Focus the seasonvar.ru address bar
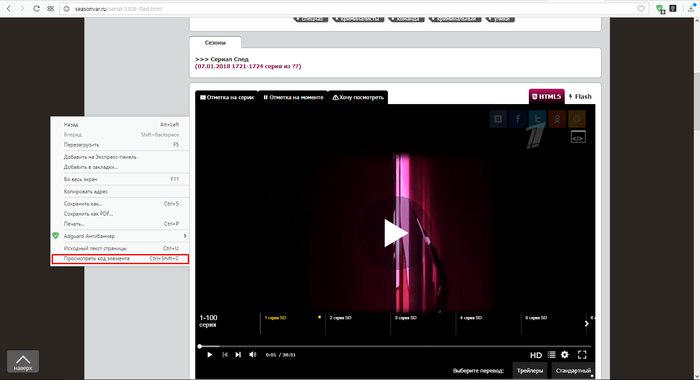 [x=353, y=8]
